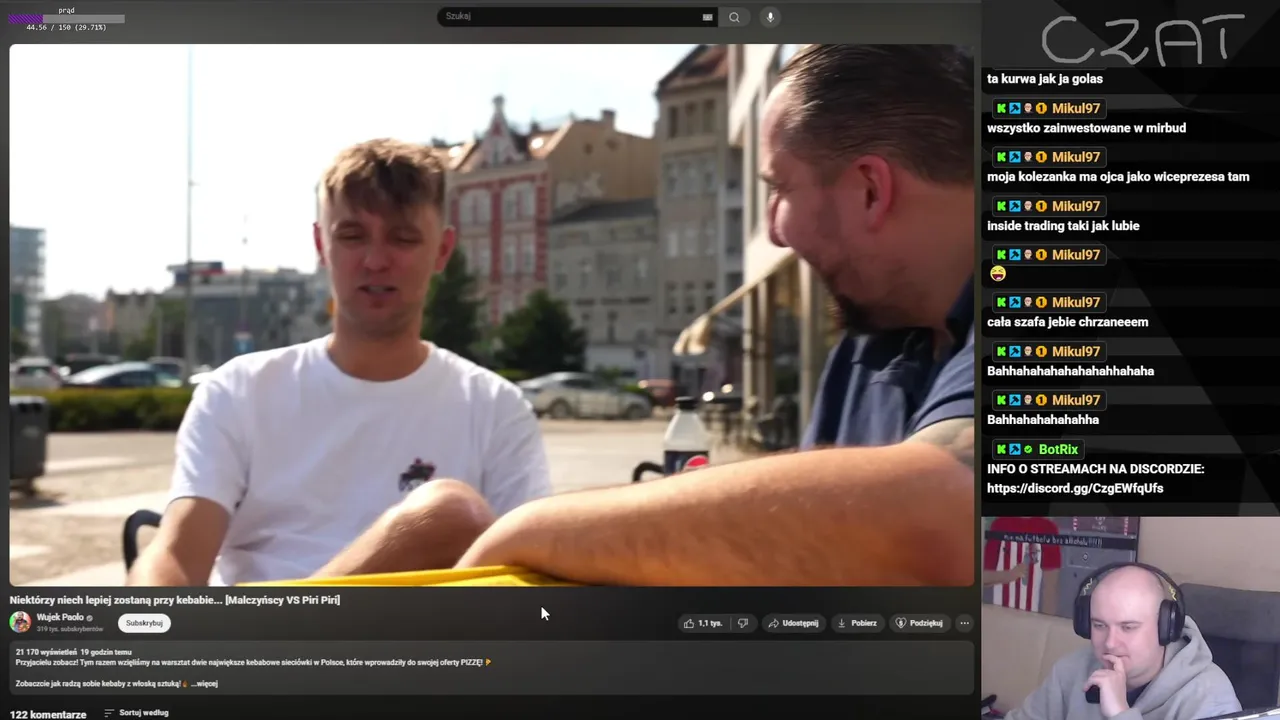Image resolution: width=1280 pixels, height=720 pixels.
Task: Click chat message 'moja kolezanka ma ojca'
Action: pyautogui.click(x=1118, y=177)
